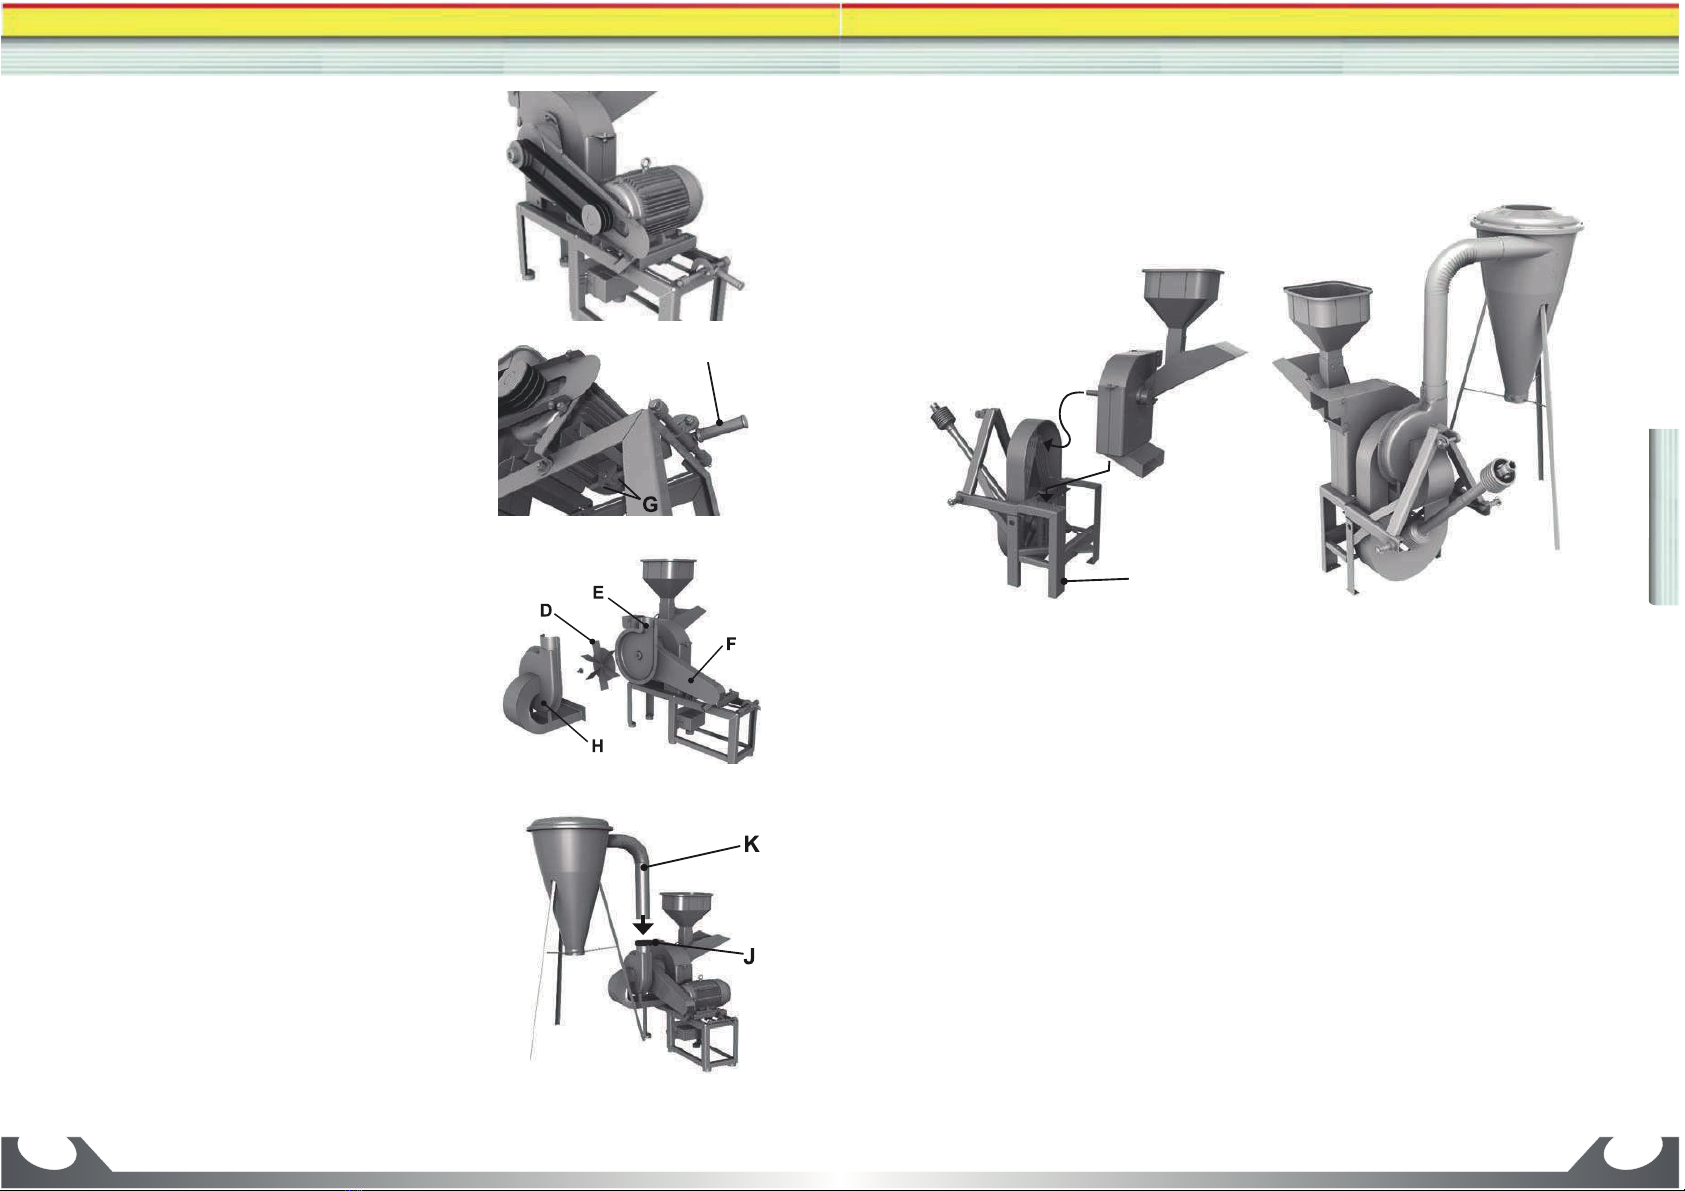Screen dimensions: 1685x1191
Task: Click the label letter G
Action: click(x=650, y=505)
